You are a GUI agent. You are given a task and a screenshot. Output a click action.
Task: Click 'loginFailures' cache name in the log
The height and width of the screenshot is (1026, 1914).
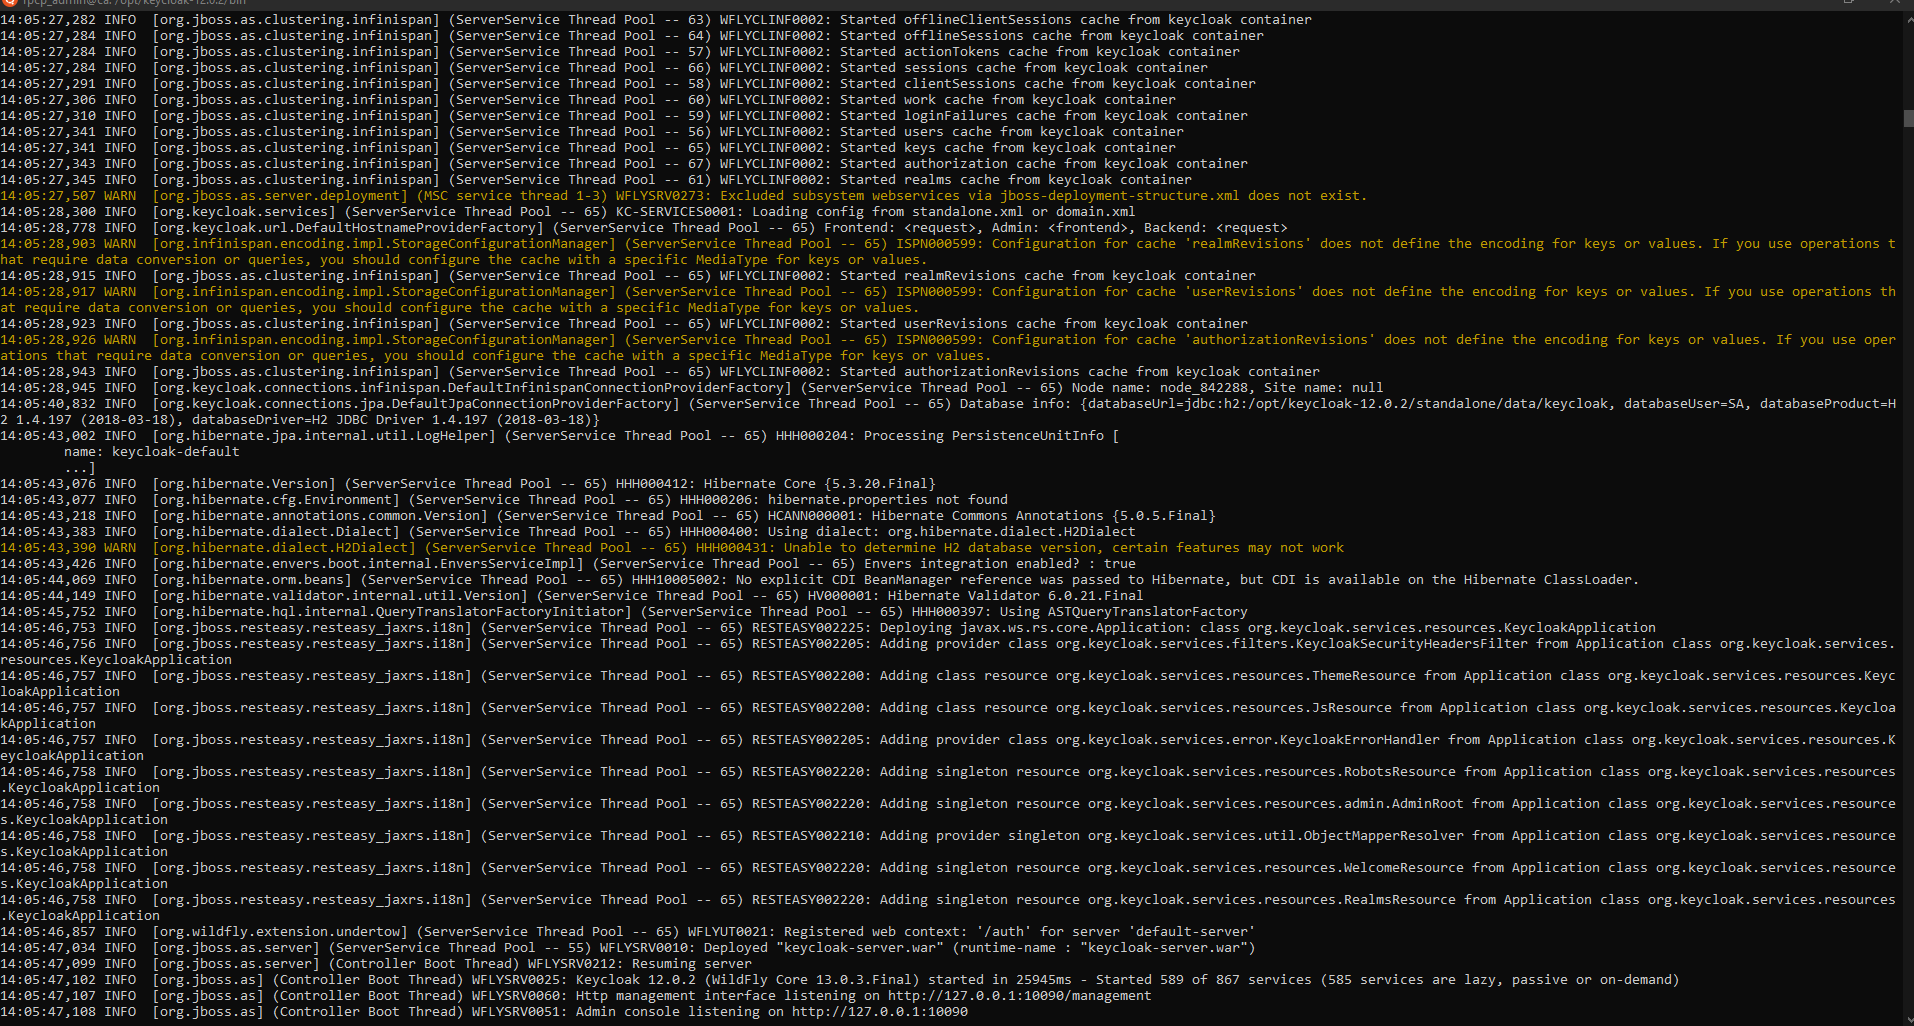(x=956, y=115)
